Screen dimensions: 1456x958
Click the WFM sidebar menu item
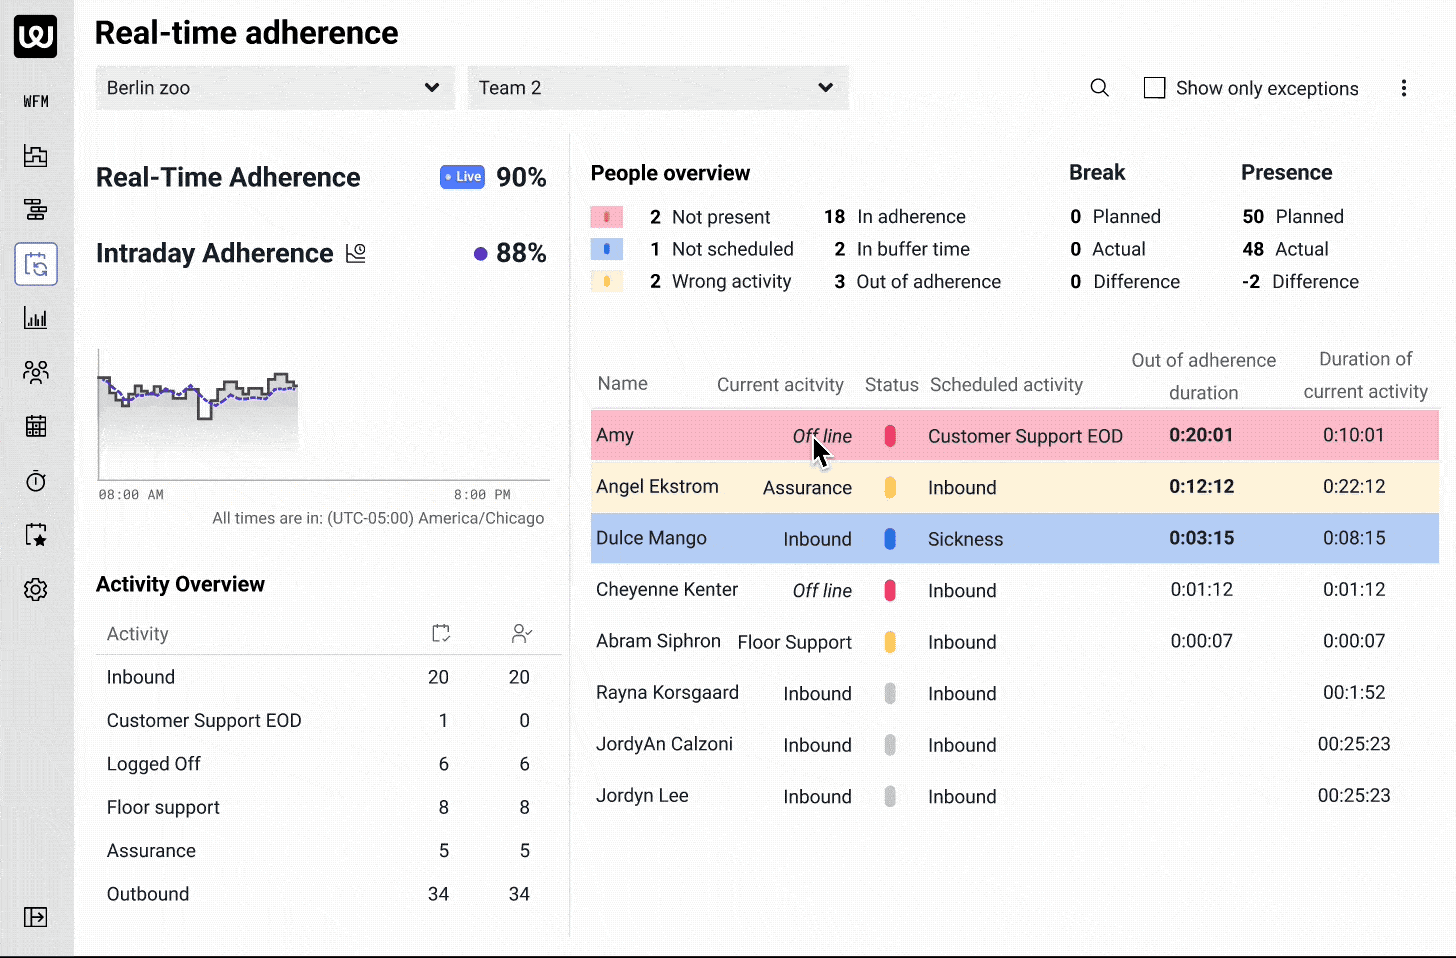tap(36, 102)
